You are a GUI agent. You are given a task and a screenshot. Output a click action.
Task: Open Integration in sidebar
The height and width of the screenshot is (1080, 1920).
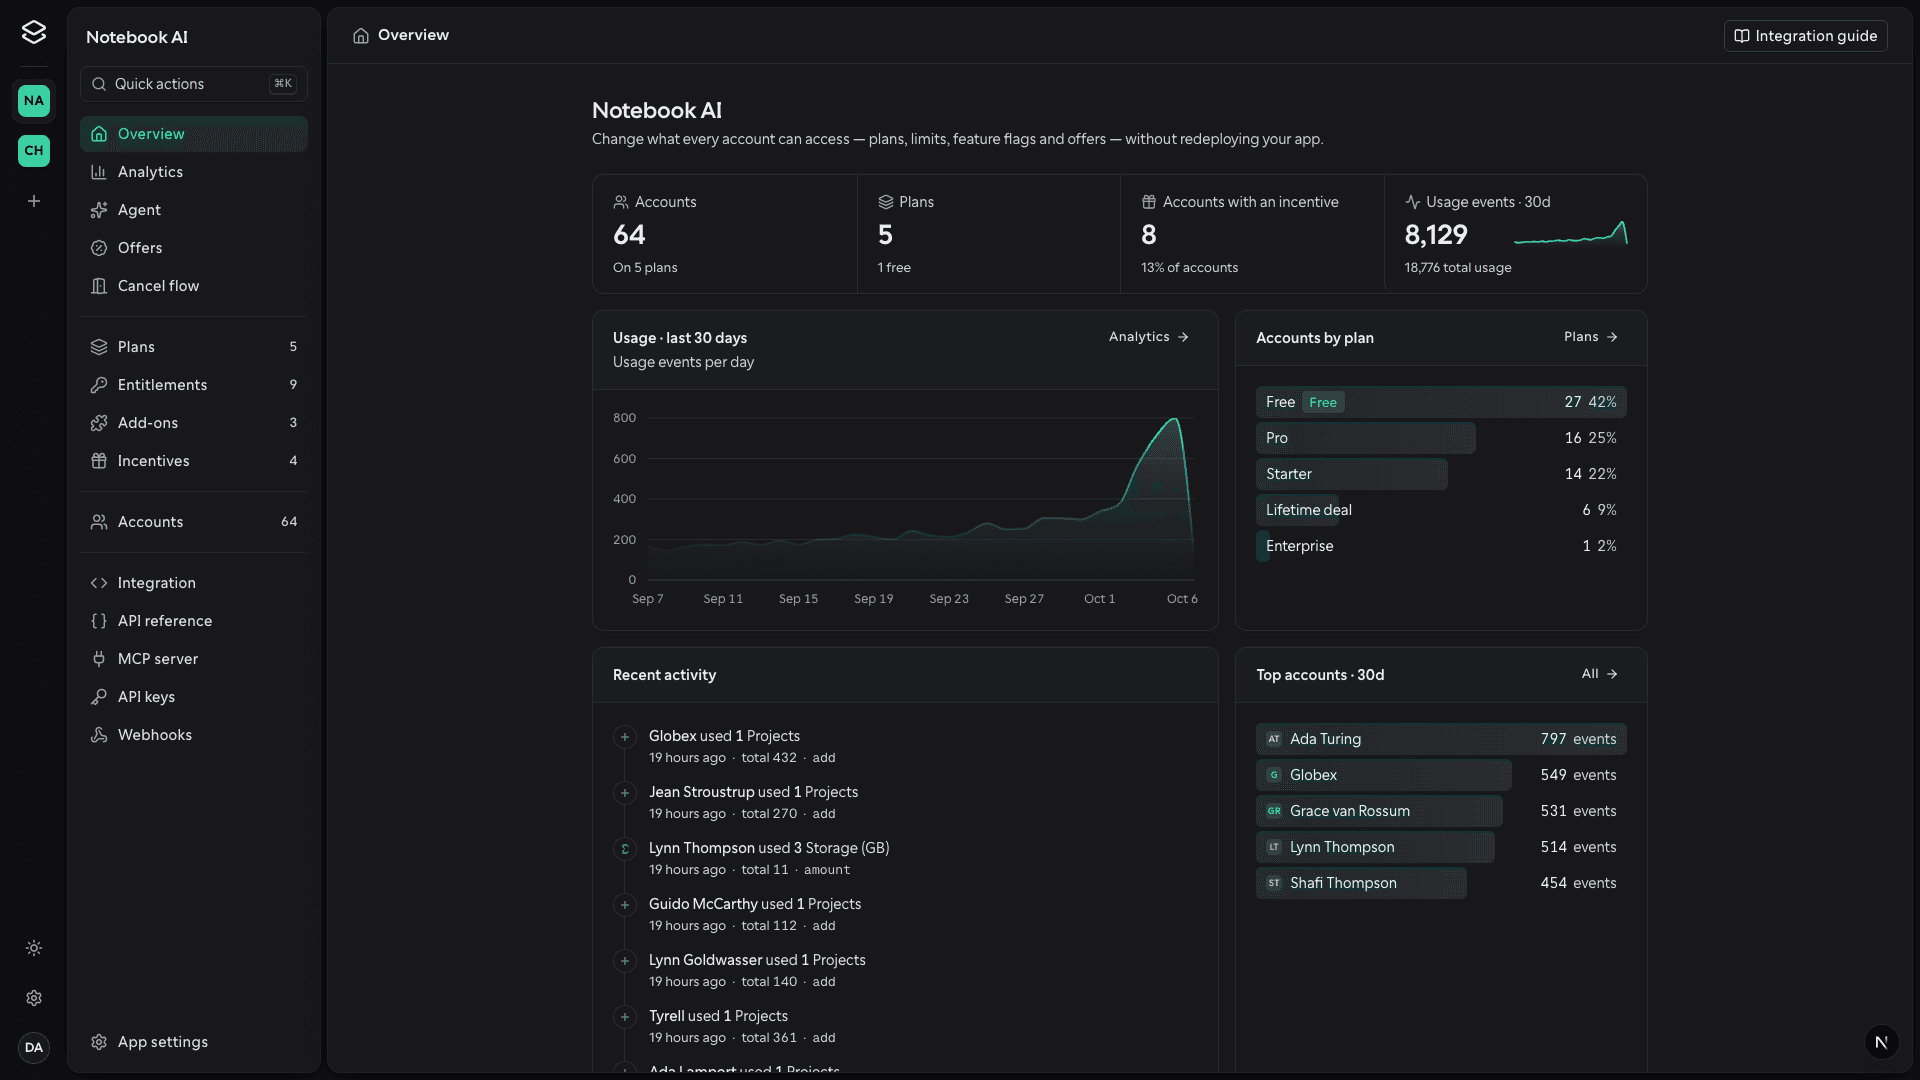tap(194, 583)
